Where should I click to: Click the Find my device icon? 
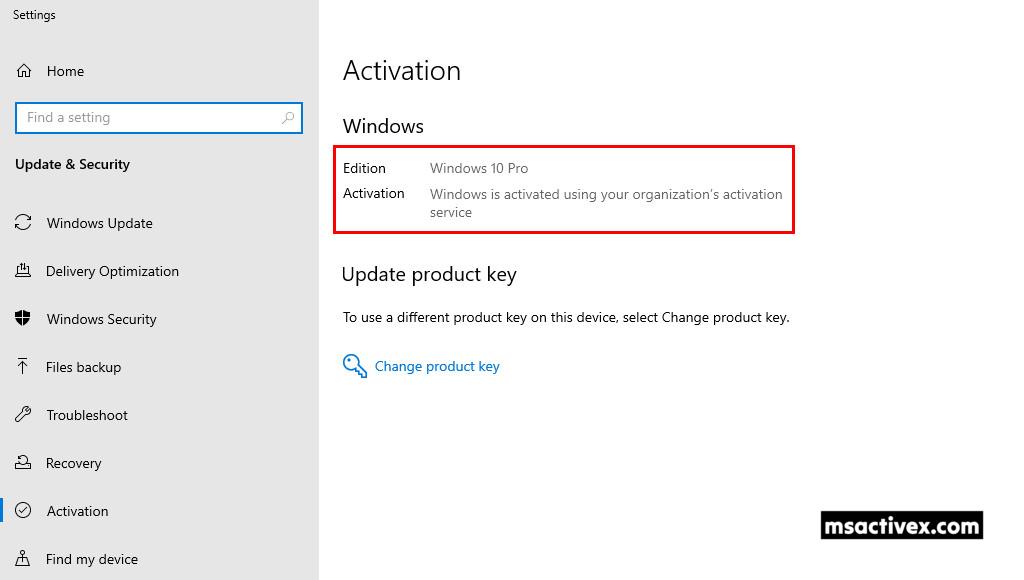click(x=23, y=559)
